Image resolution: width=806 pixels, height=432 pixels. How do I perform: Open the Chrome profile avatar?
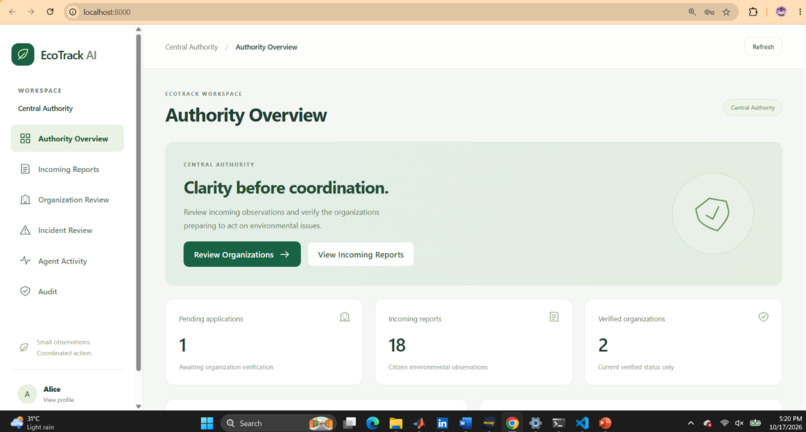(781, 12)
